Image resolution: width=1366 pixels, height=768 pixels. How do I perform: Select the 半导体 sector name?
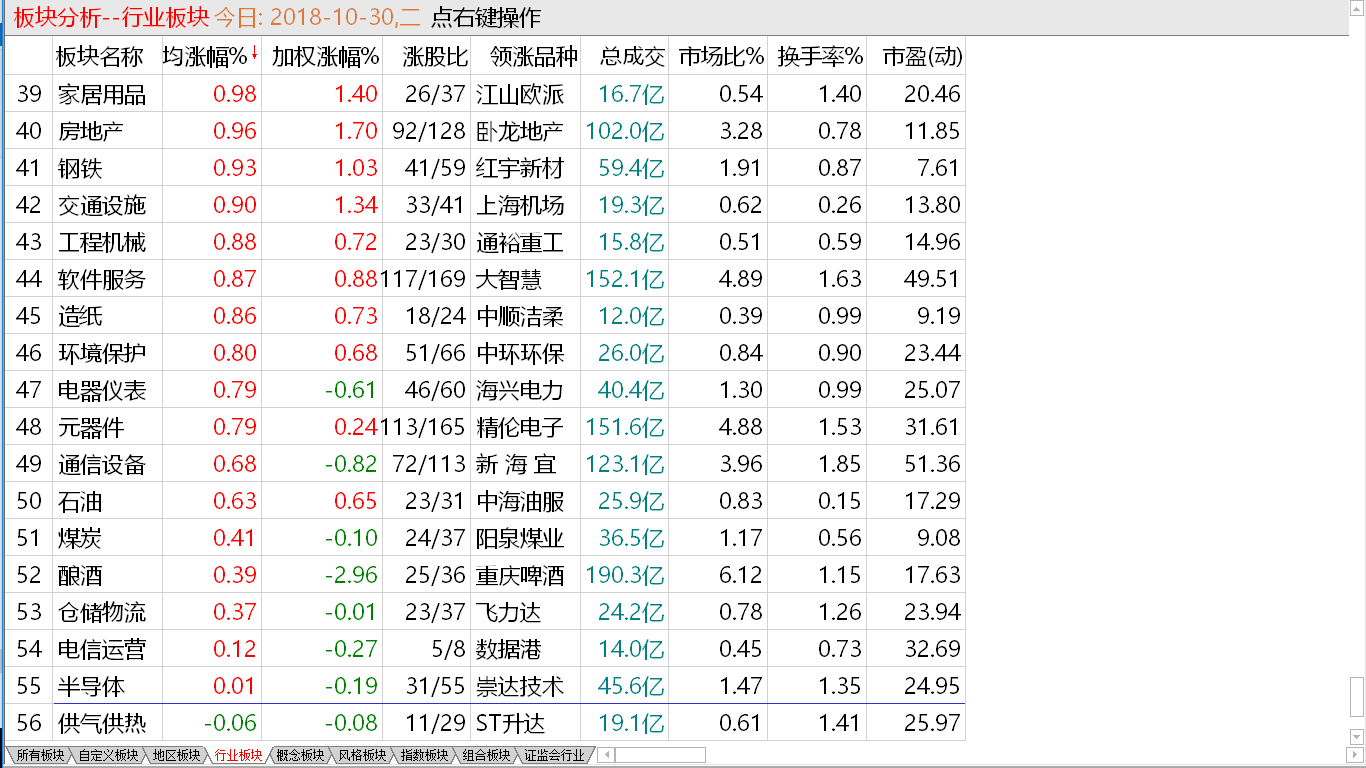(x=91, y=686)
